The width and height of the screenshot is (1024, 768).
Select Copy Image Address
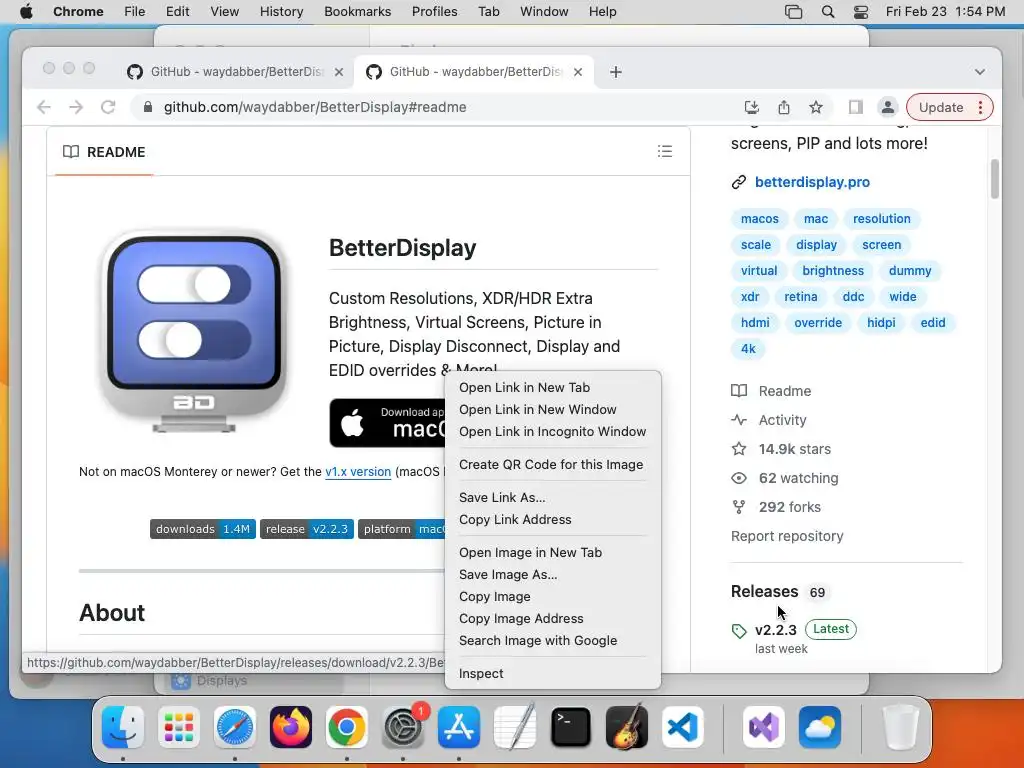click(x=552, y=618)
